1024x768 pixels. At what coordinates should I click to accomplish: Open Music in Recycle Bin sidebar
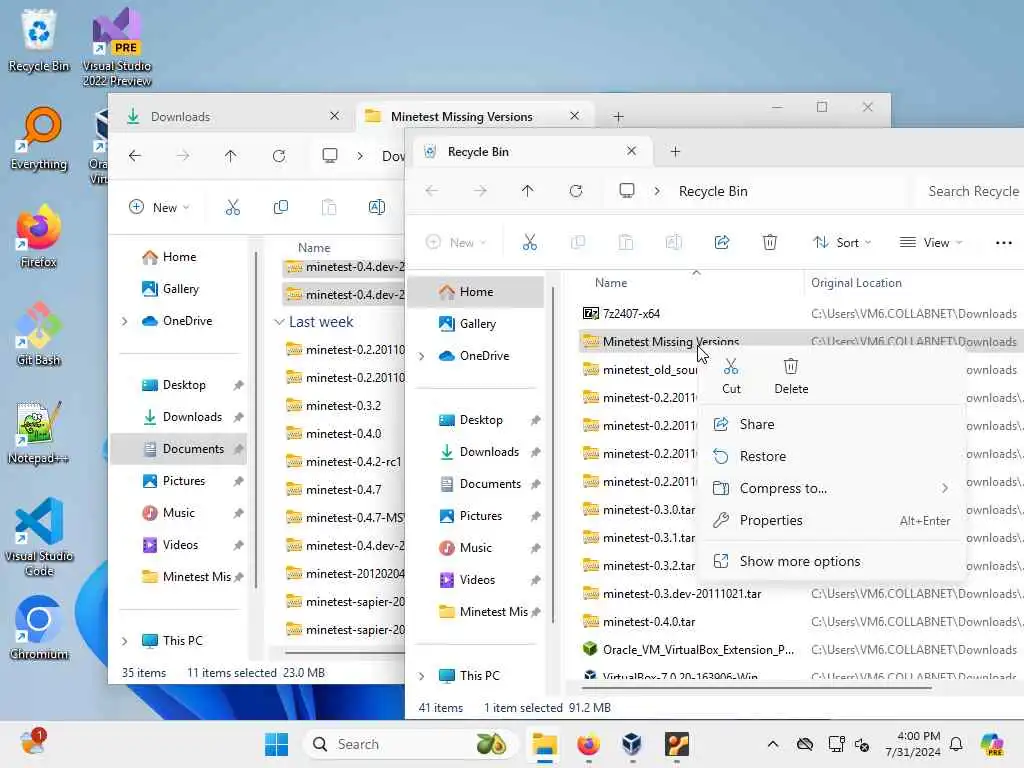(x=475, y=548)
